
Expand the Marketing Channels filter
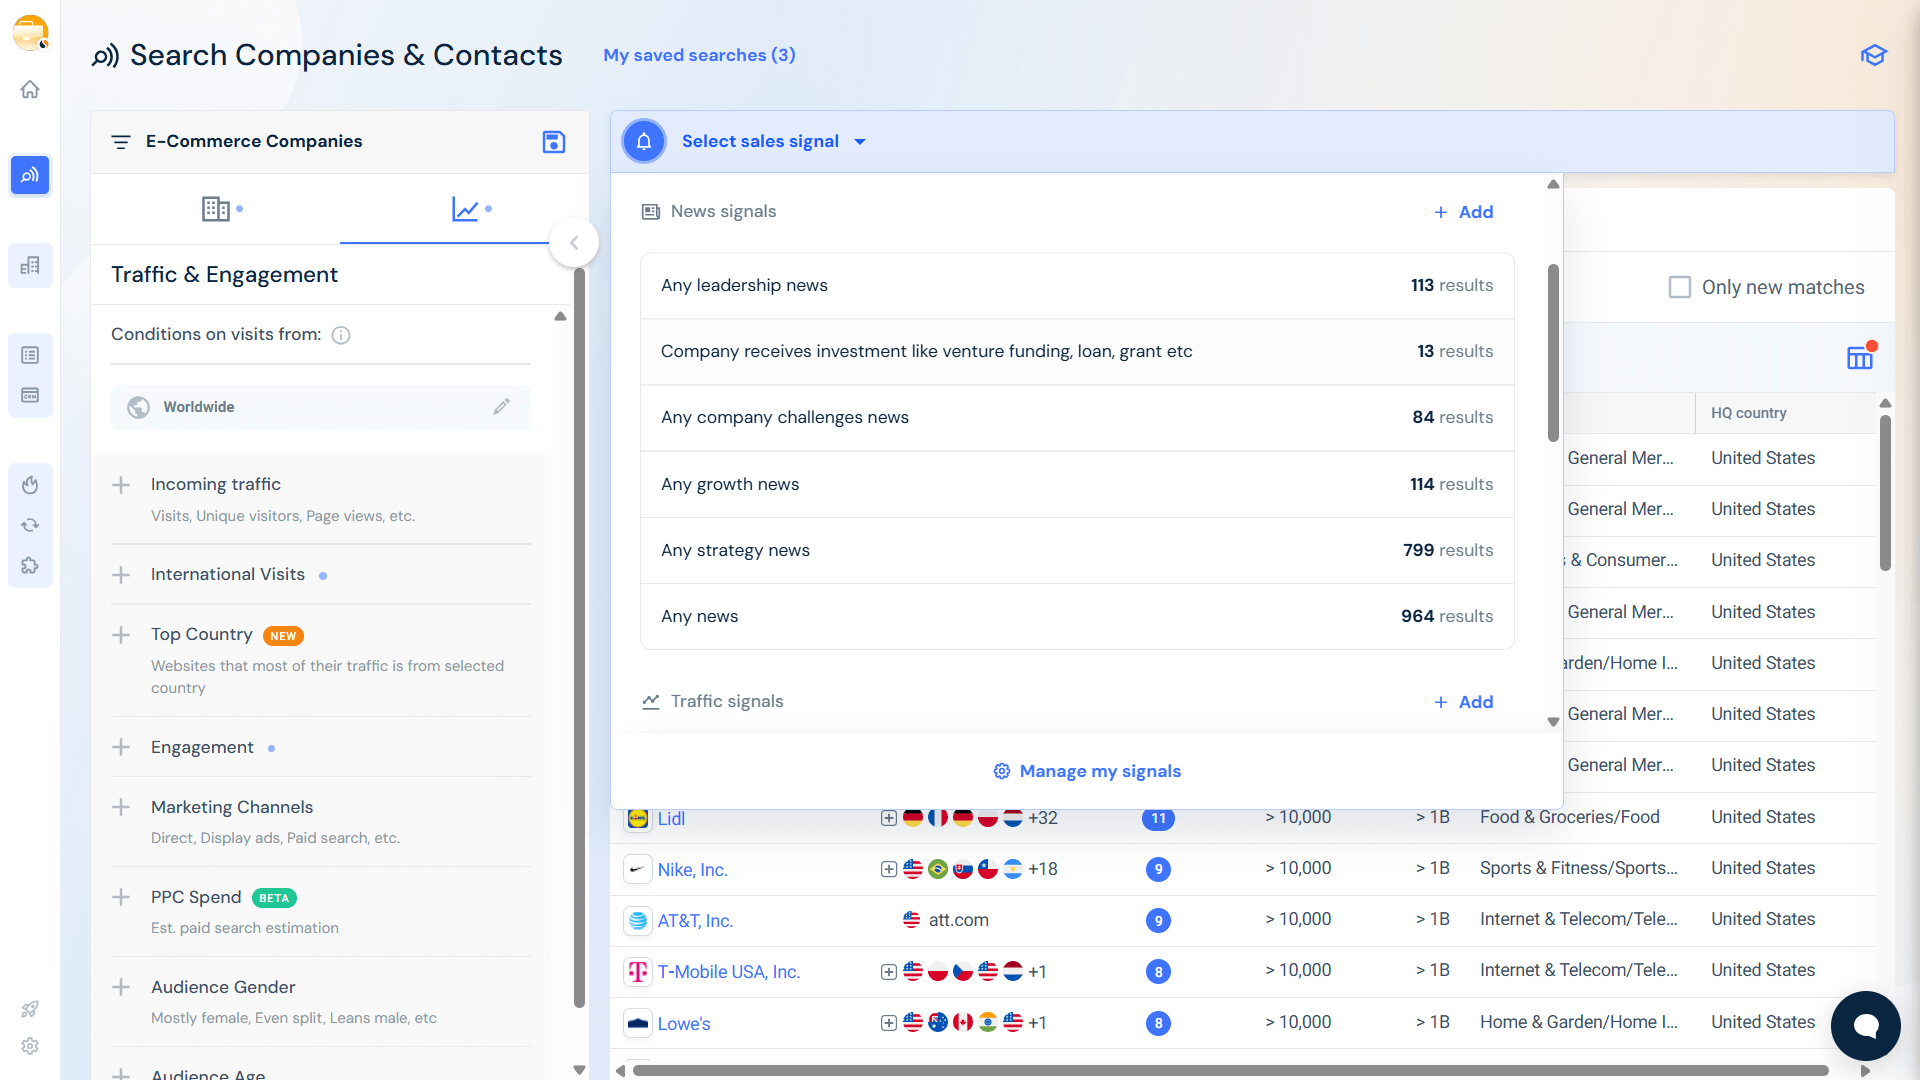121,807
